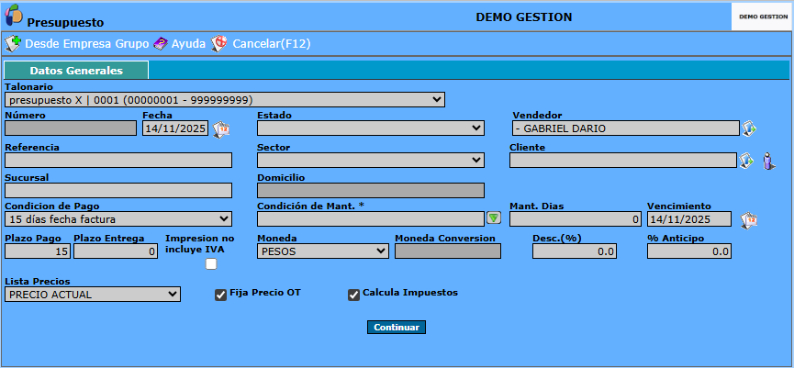Viewport: 794px width, 368px height.
Task: Open the Condicion de Pago dropdown
Action: [118, 219]
